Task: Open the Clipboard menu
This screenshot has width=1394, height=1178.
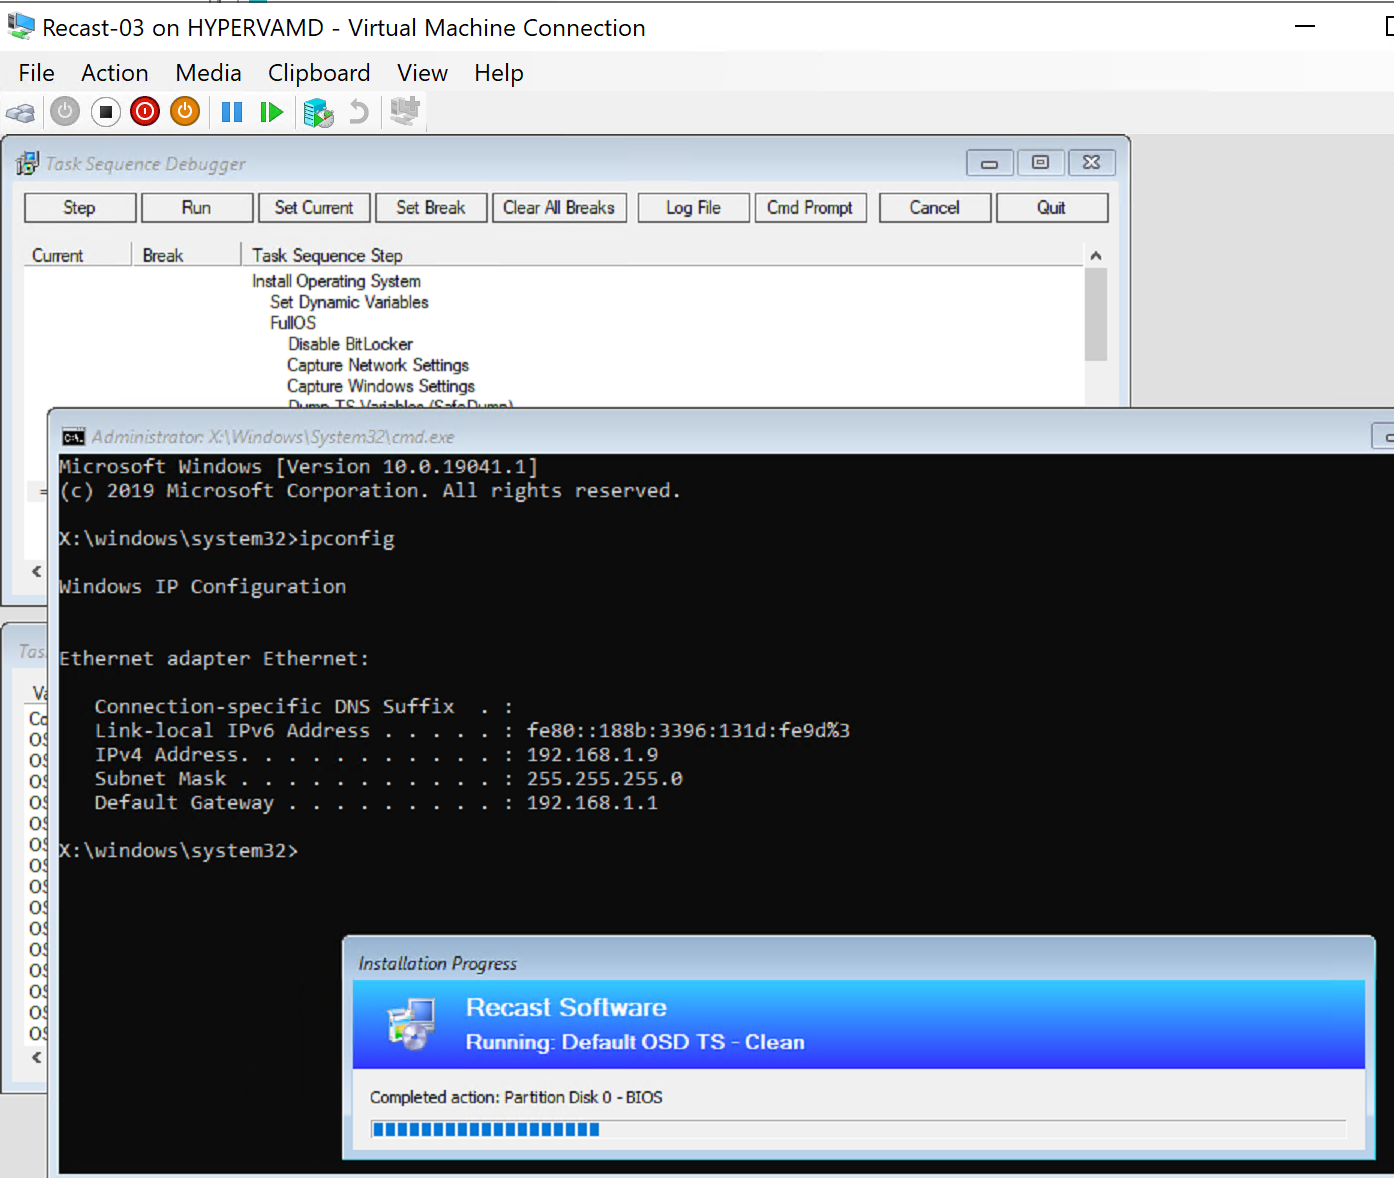Action: (318, 73)
